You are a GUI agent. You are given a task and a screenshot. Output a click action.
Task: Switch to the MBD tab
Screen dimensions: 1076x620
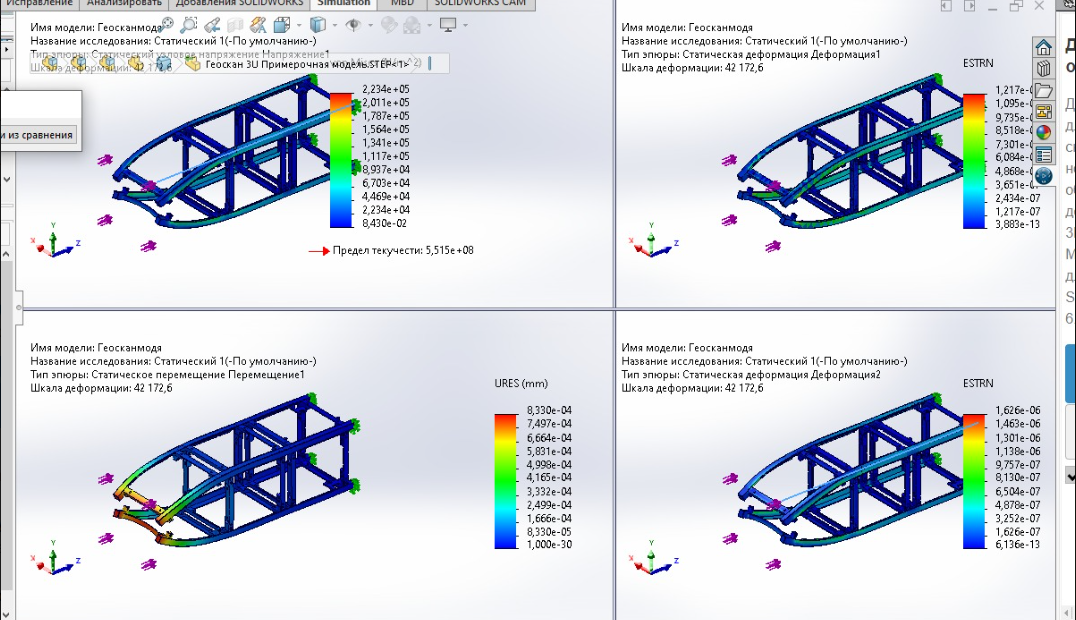[401, 4]
